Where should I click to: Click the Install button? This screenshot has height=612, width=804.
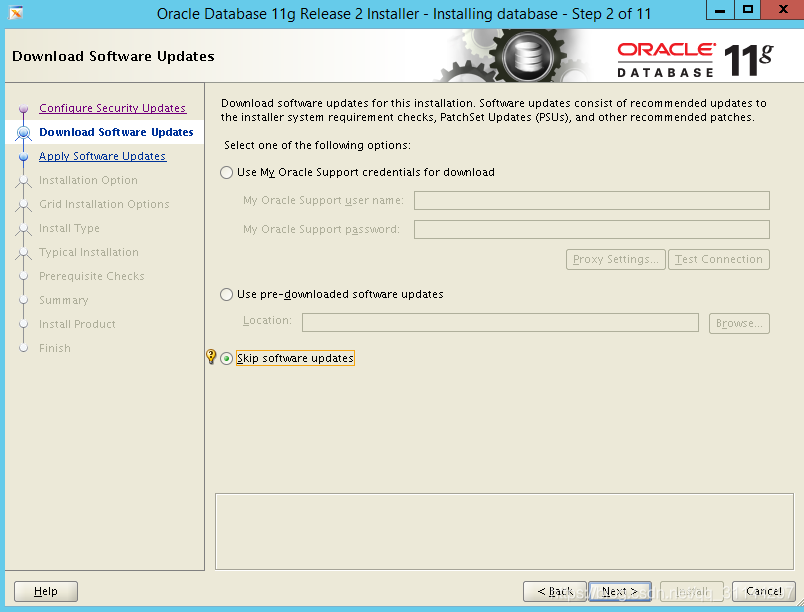(692, 591)
